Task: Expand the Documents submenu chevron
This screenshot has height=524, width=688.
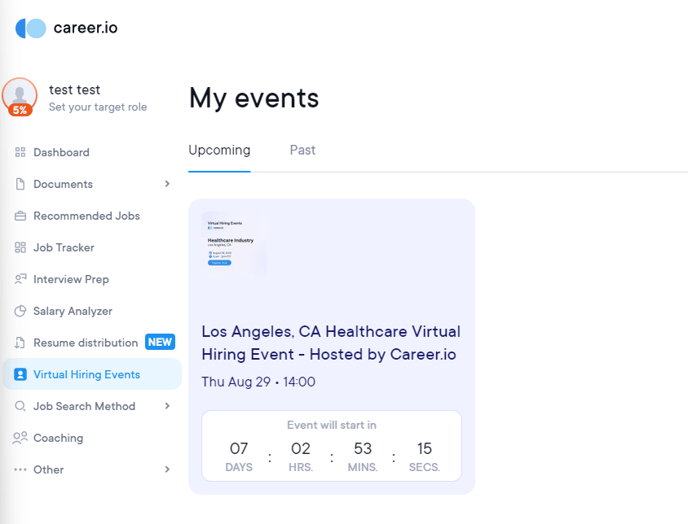Action: coord(167,184)
